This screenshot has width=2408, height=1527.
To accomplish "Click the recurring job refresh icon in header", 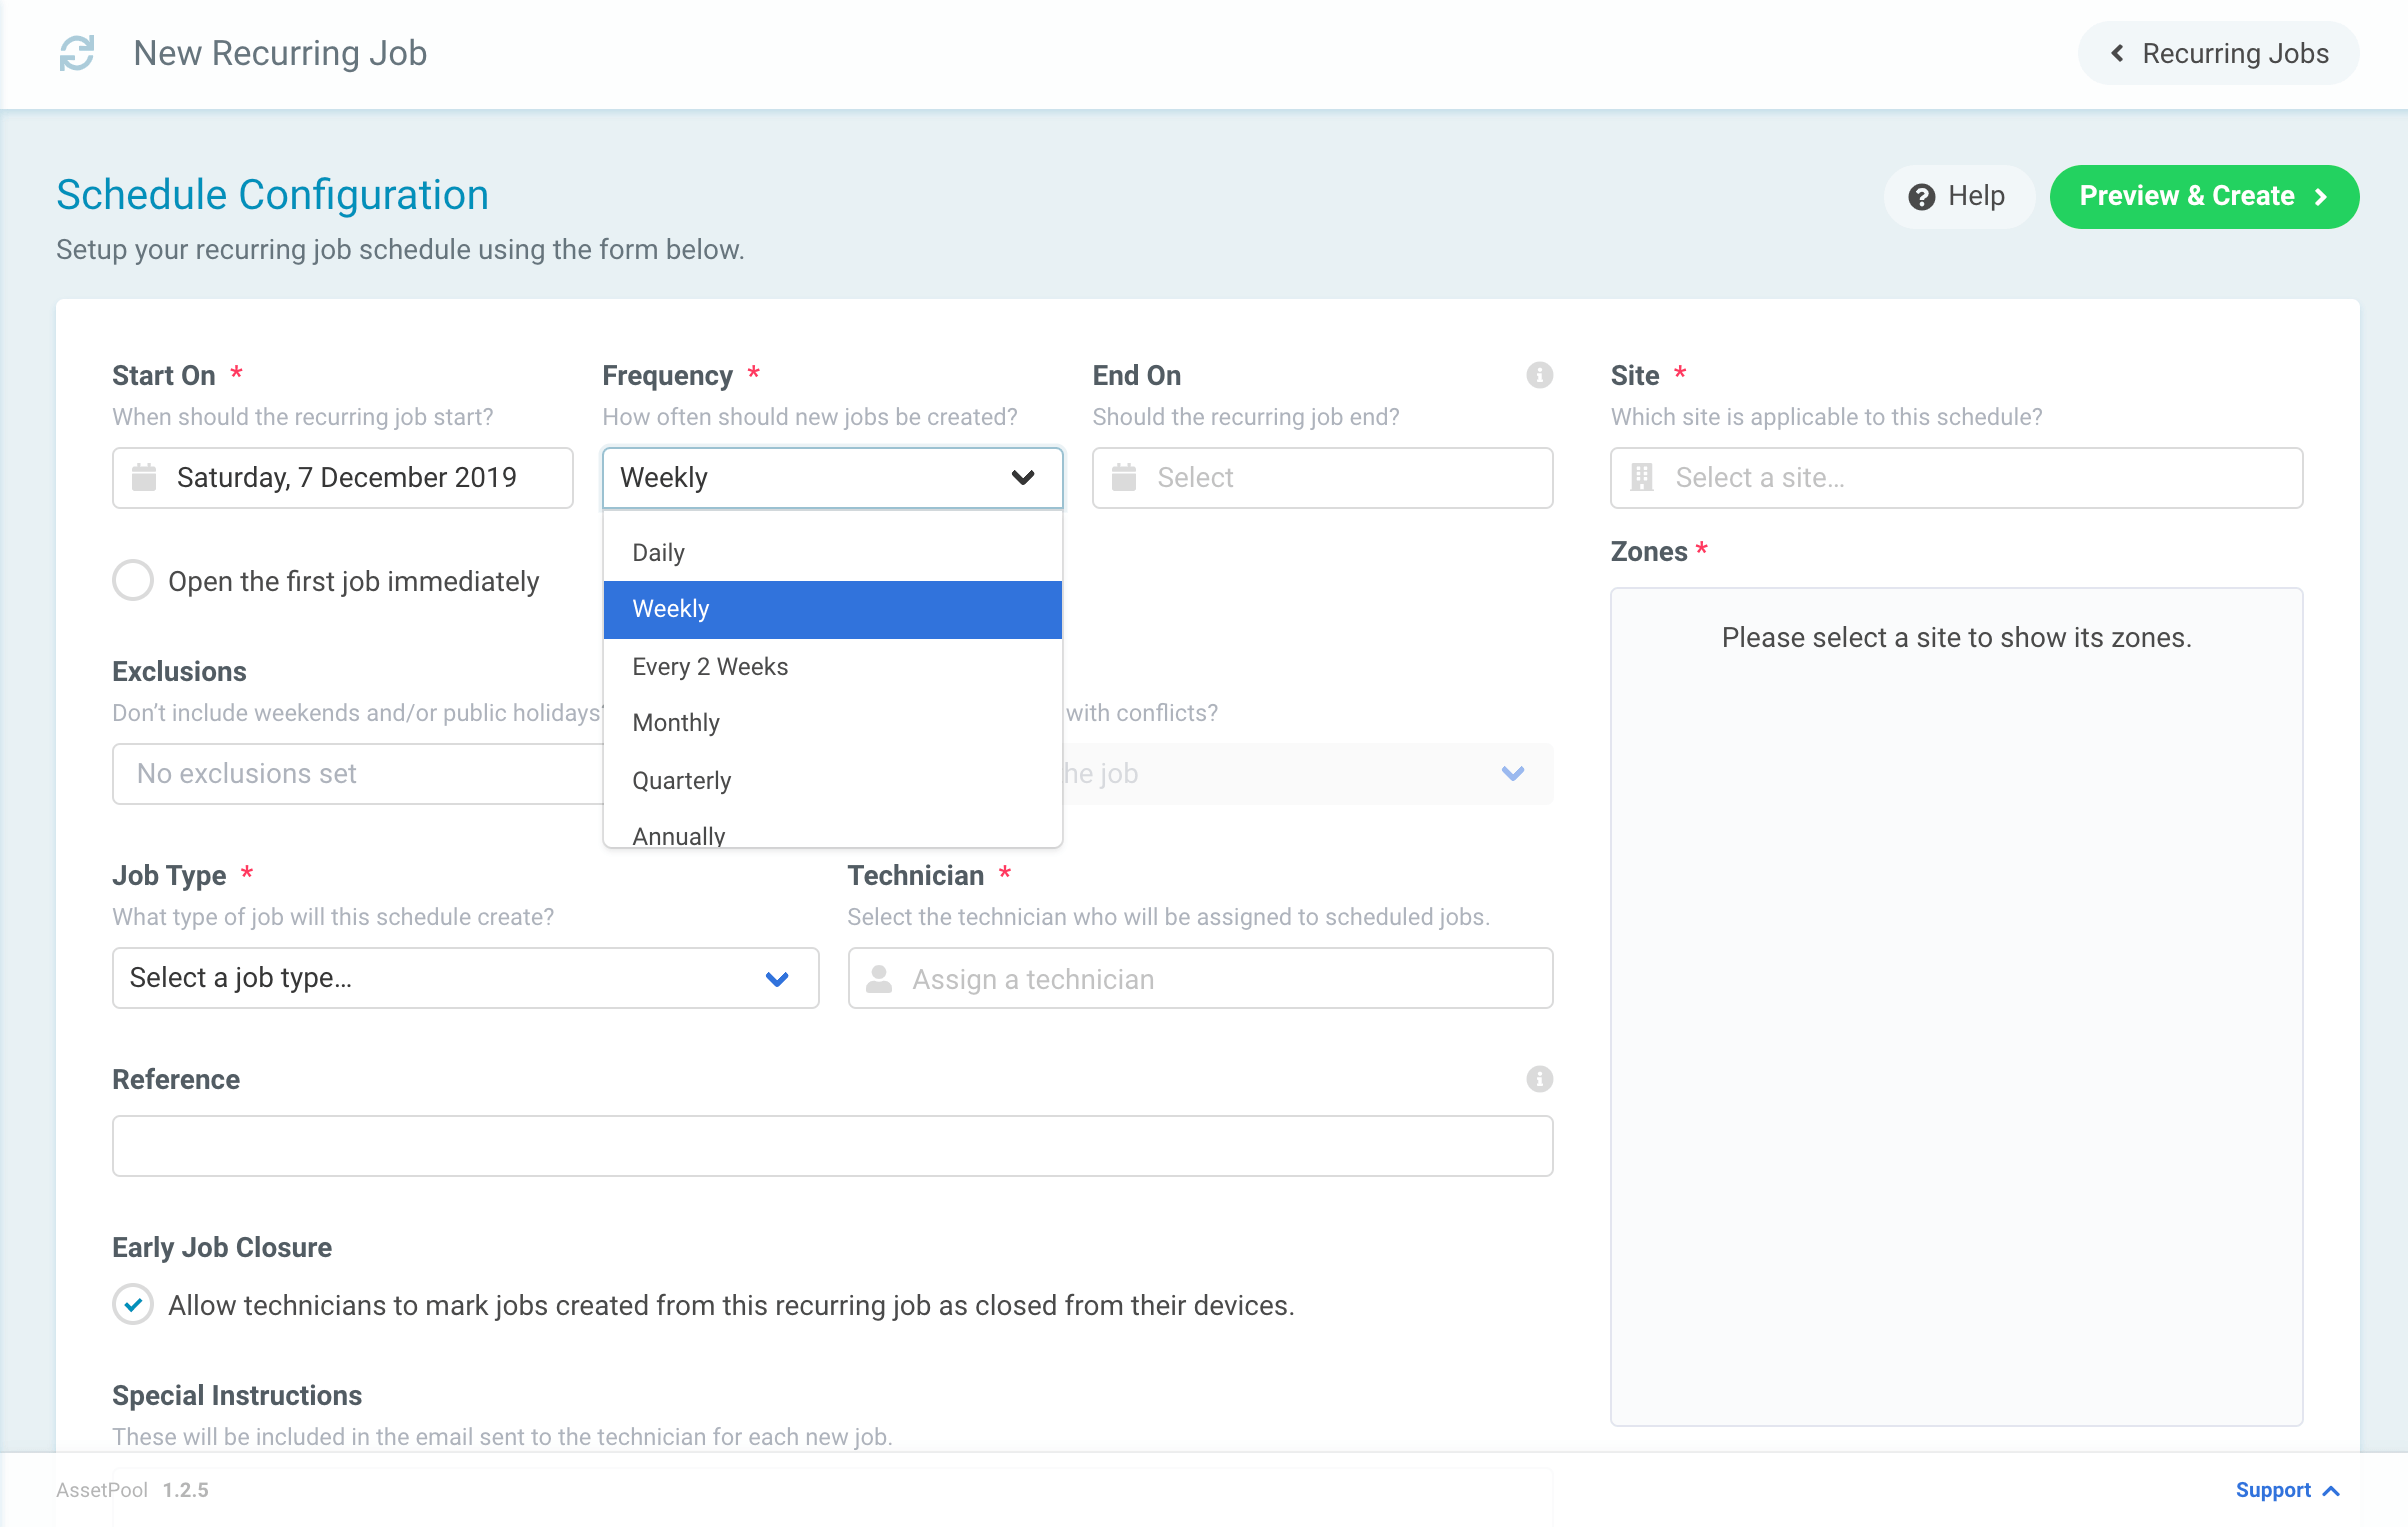I will [77, 53].
